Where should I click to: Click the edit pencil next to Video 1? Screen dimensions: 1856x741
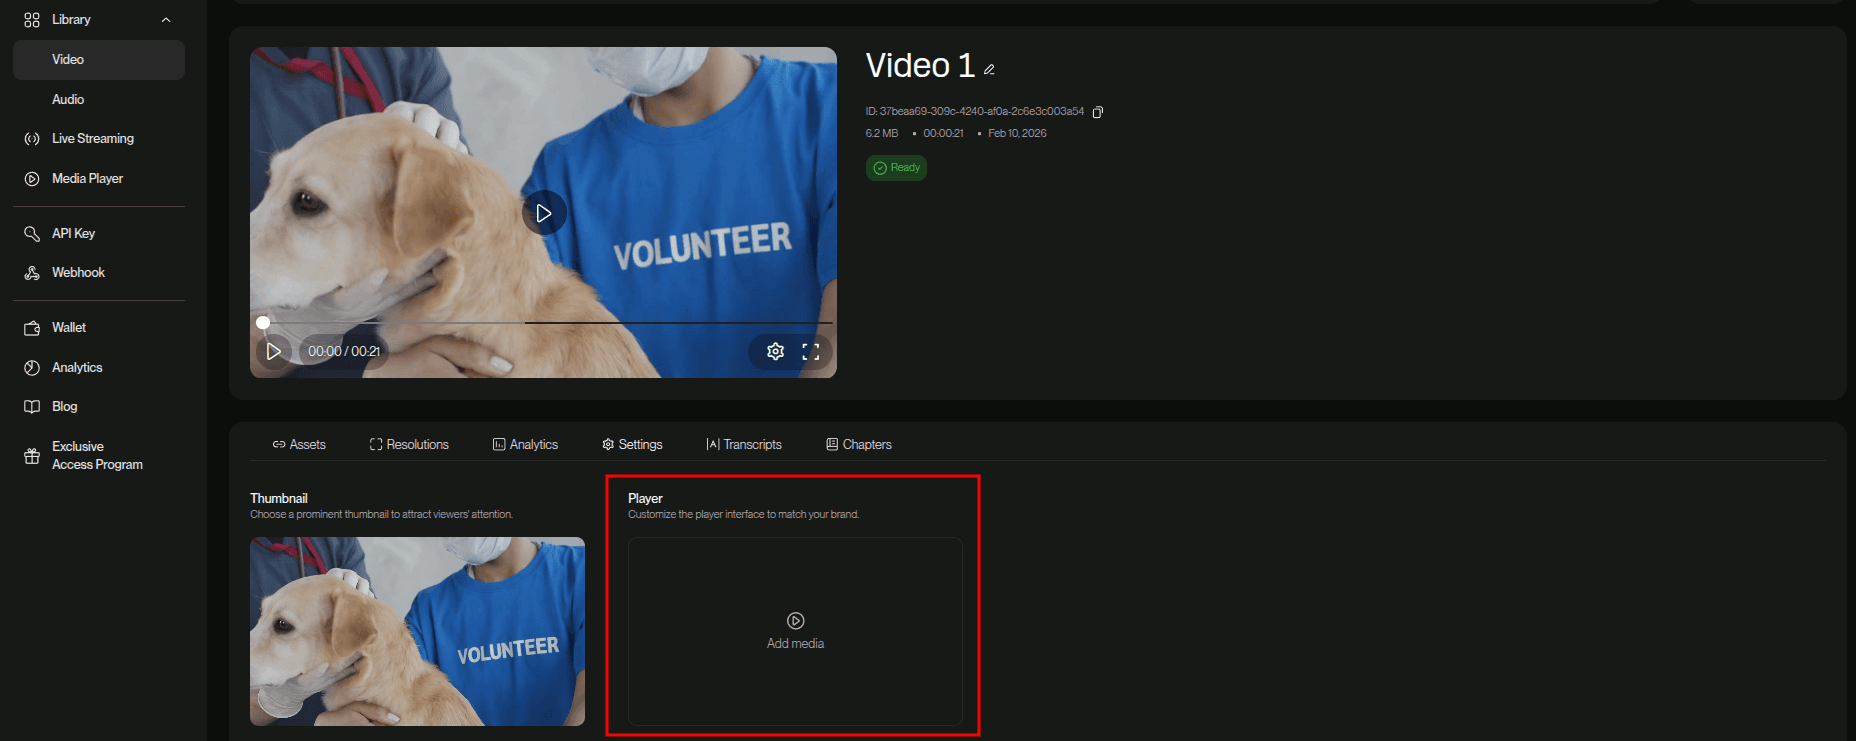[989, 70]
